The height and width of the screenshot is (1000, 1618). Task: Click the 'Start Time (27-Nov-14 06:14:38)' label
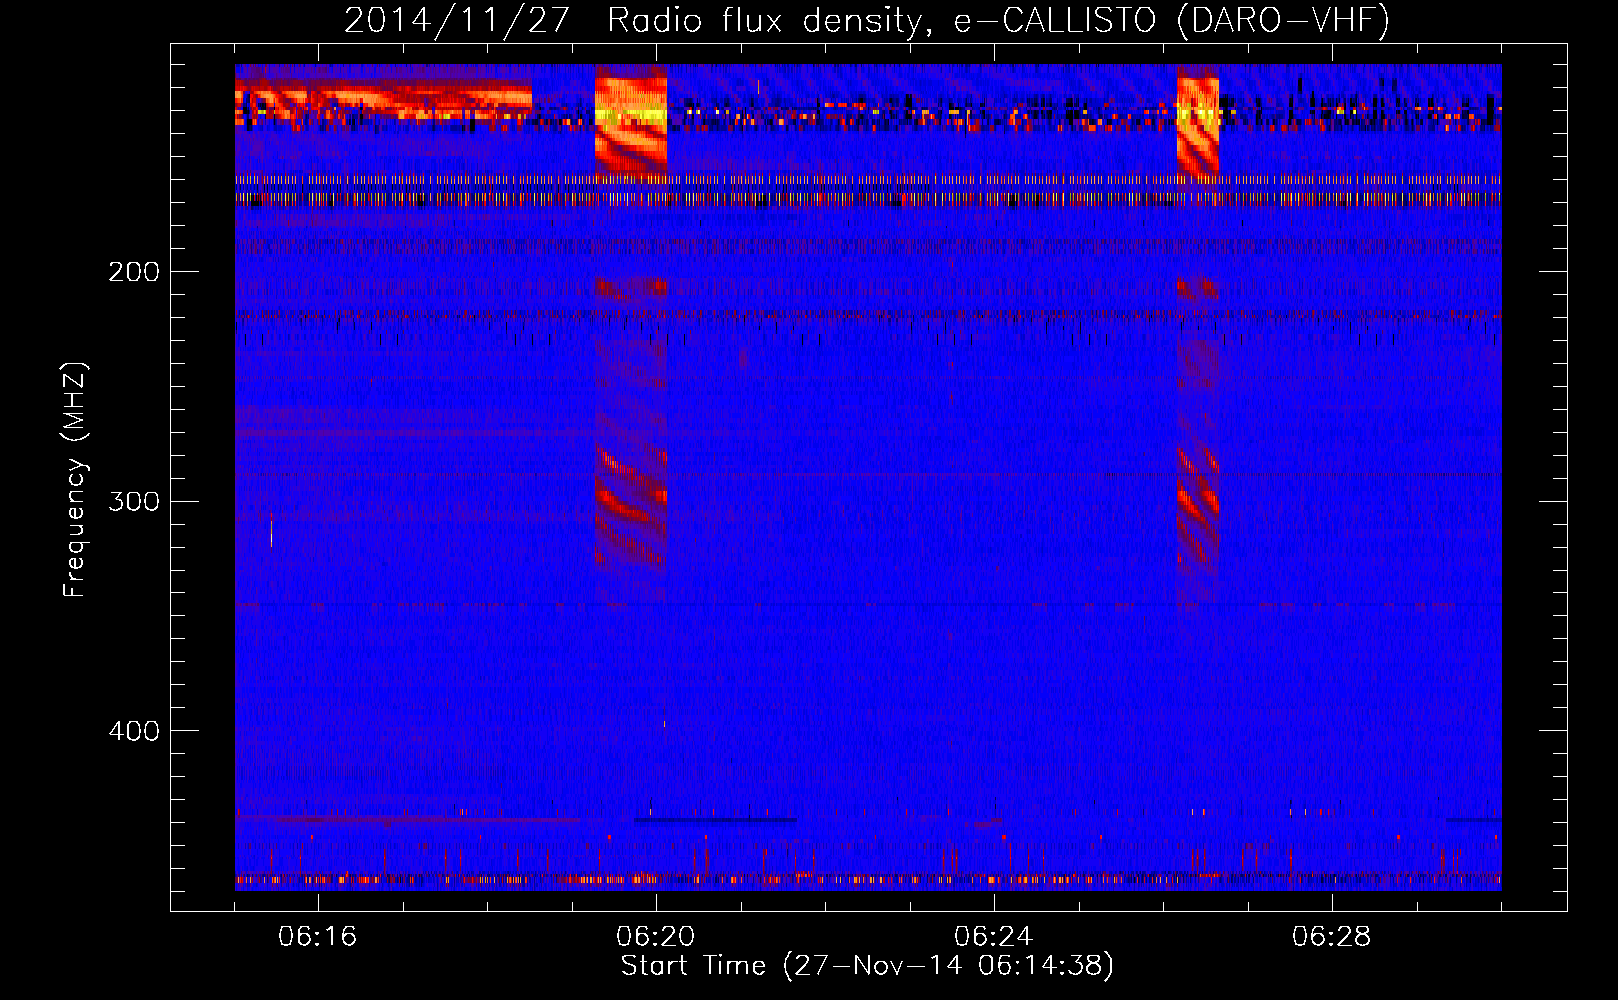pyautogui.click(x=867, y=966)
